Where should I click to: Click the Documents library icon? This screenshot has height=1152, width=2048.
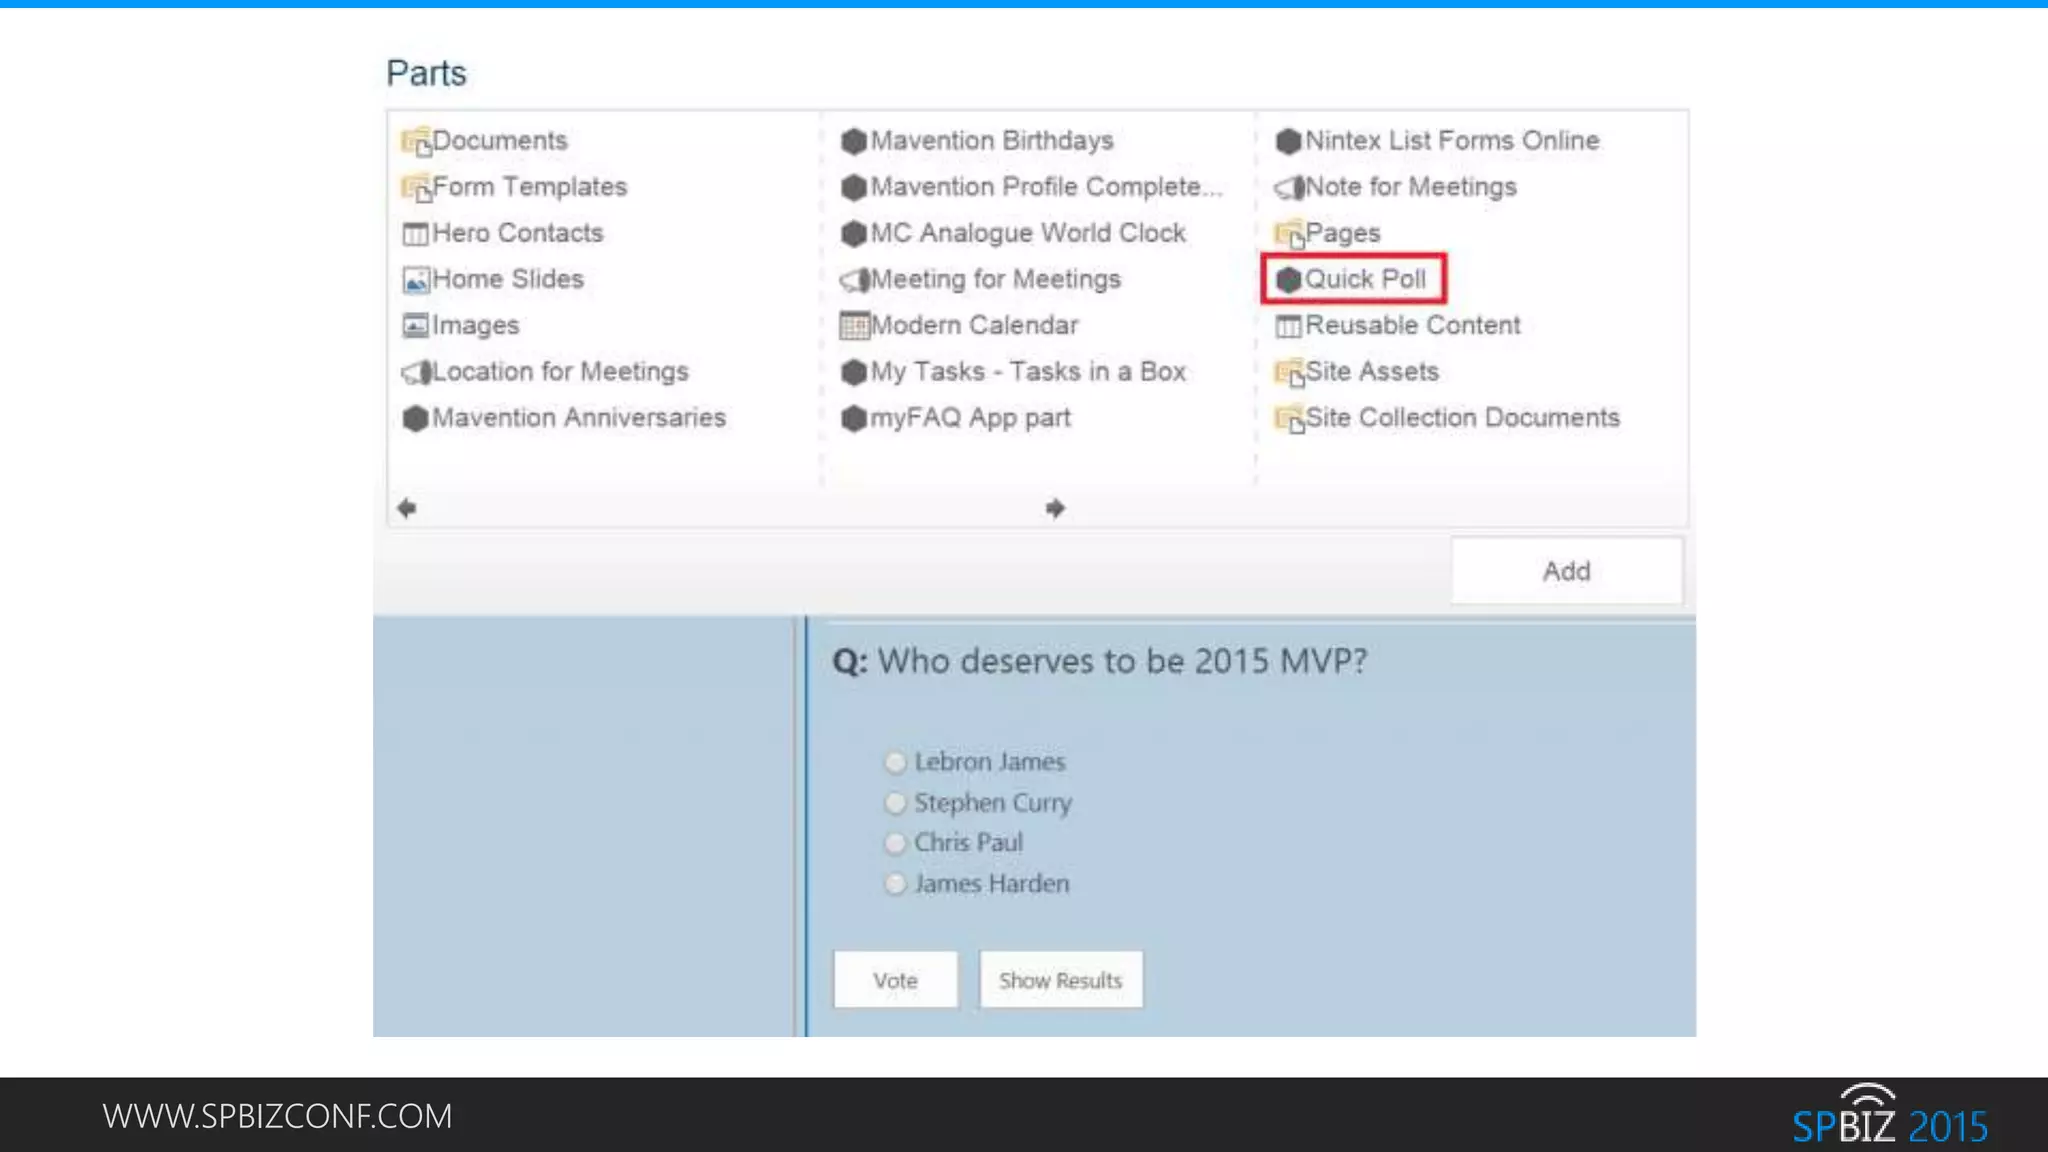click(415, 141)
